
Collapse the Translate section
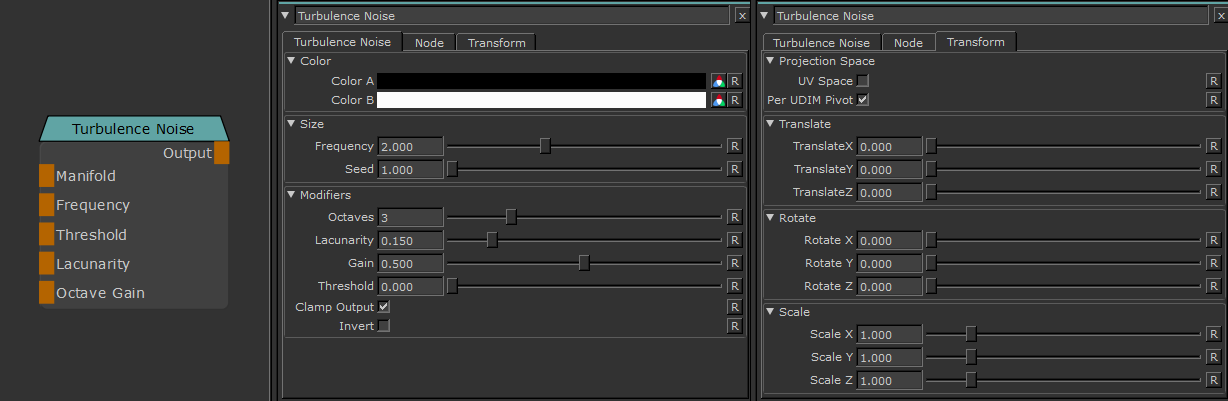(770, 124)
